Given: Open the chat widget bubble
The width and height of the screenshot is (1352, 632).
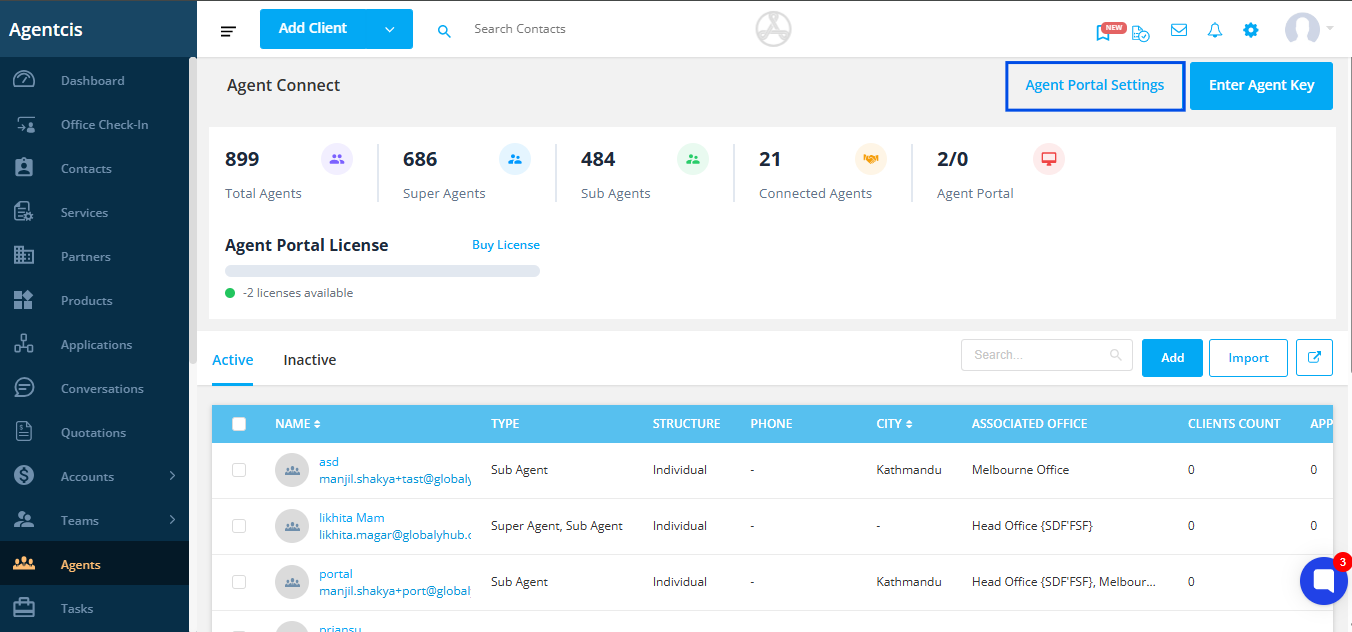Looking at the screenshot, I should tap(1324, 580).
